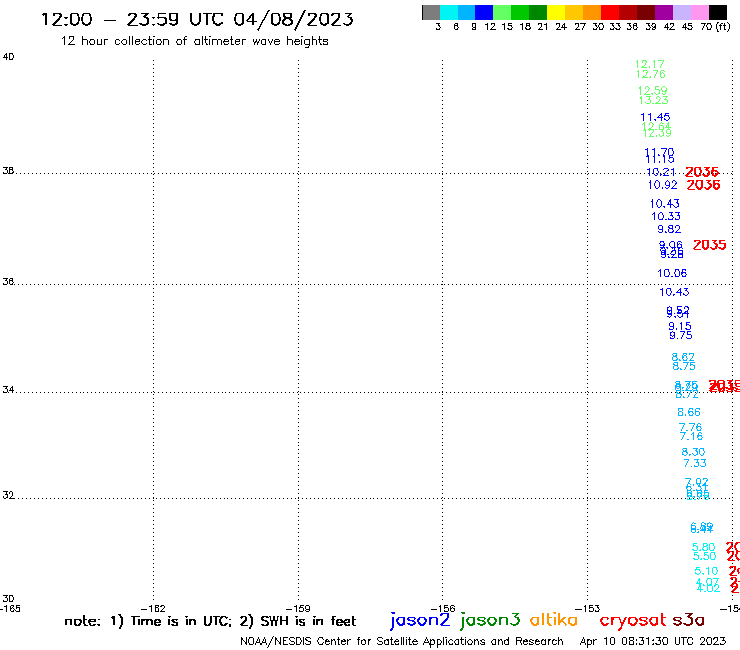Pick the pink swatch near 70 ft
740x650 pixels.
tap(700, 12)
